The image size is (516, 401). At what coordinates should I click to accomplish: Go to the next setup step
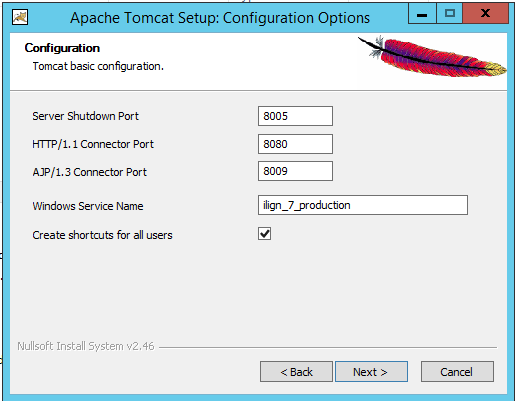point(371,371)
